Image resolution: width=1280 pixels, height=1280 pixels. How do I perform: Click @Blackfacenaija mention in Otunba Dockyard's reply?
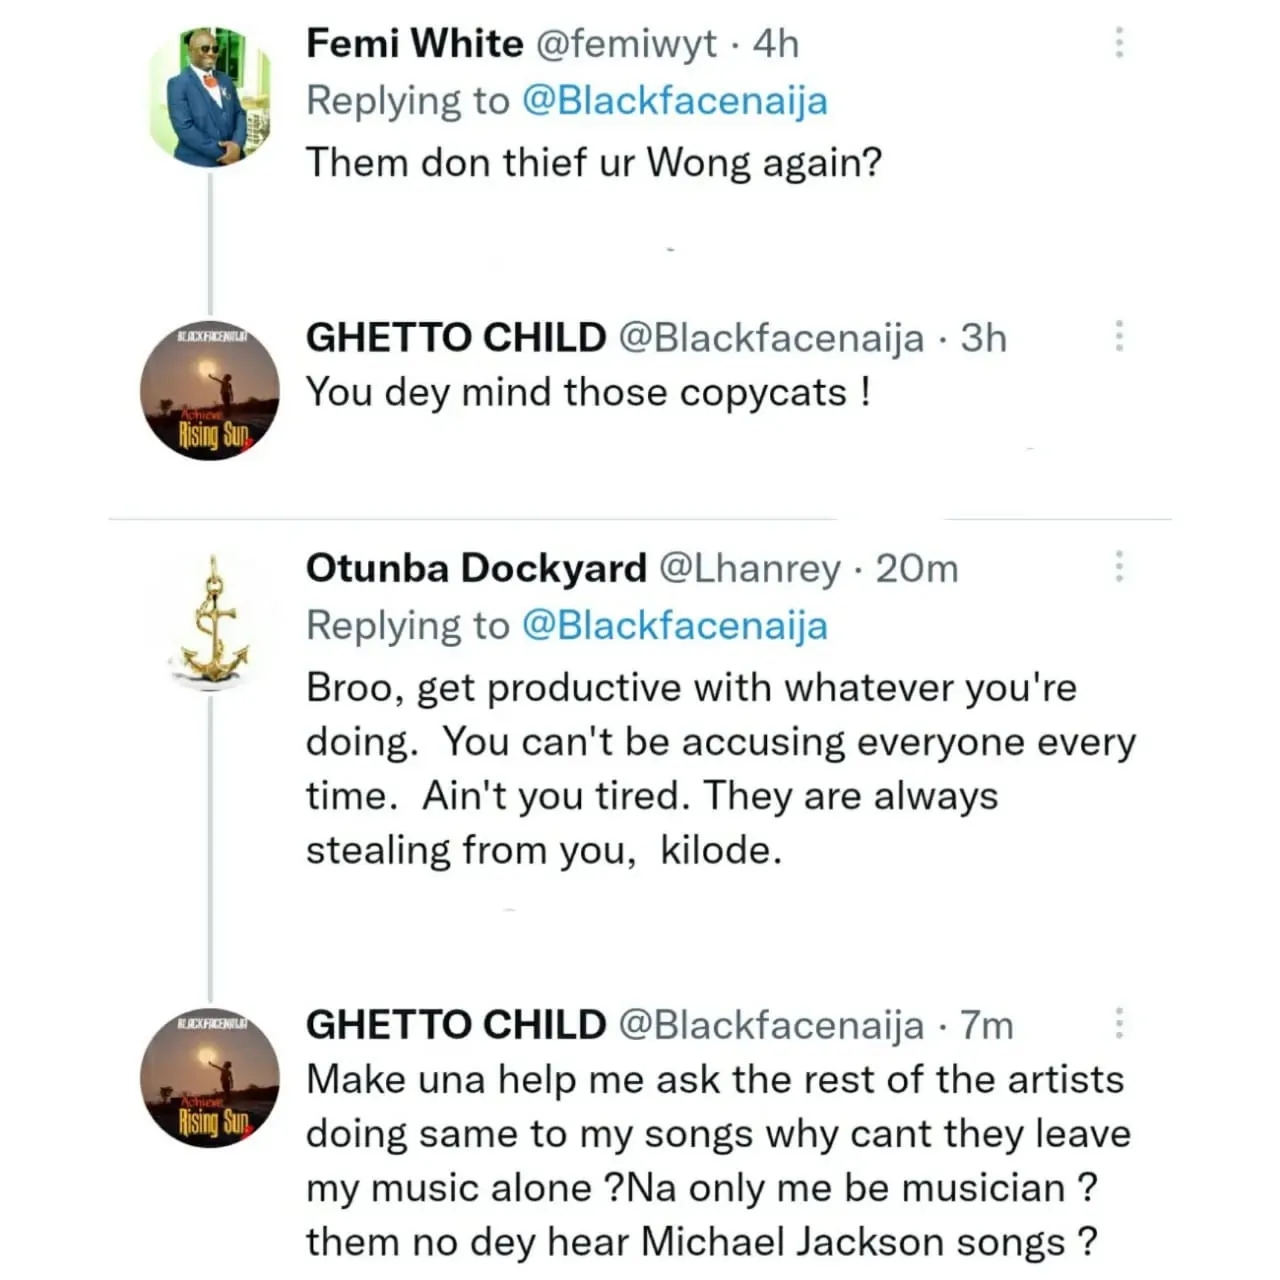point(675,626)
